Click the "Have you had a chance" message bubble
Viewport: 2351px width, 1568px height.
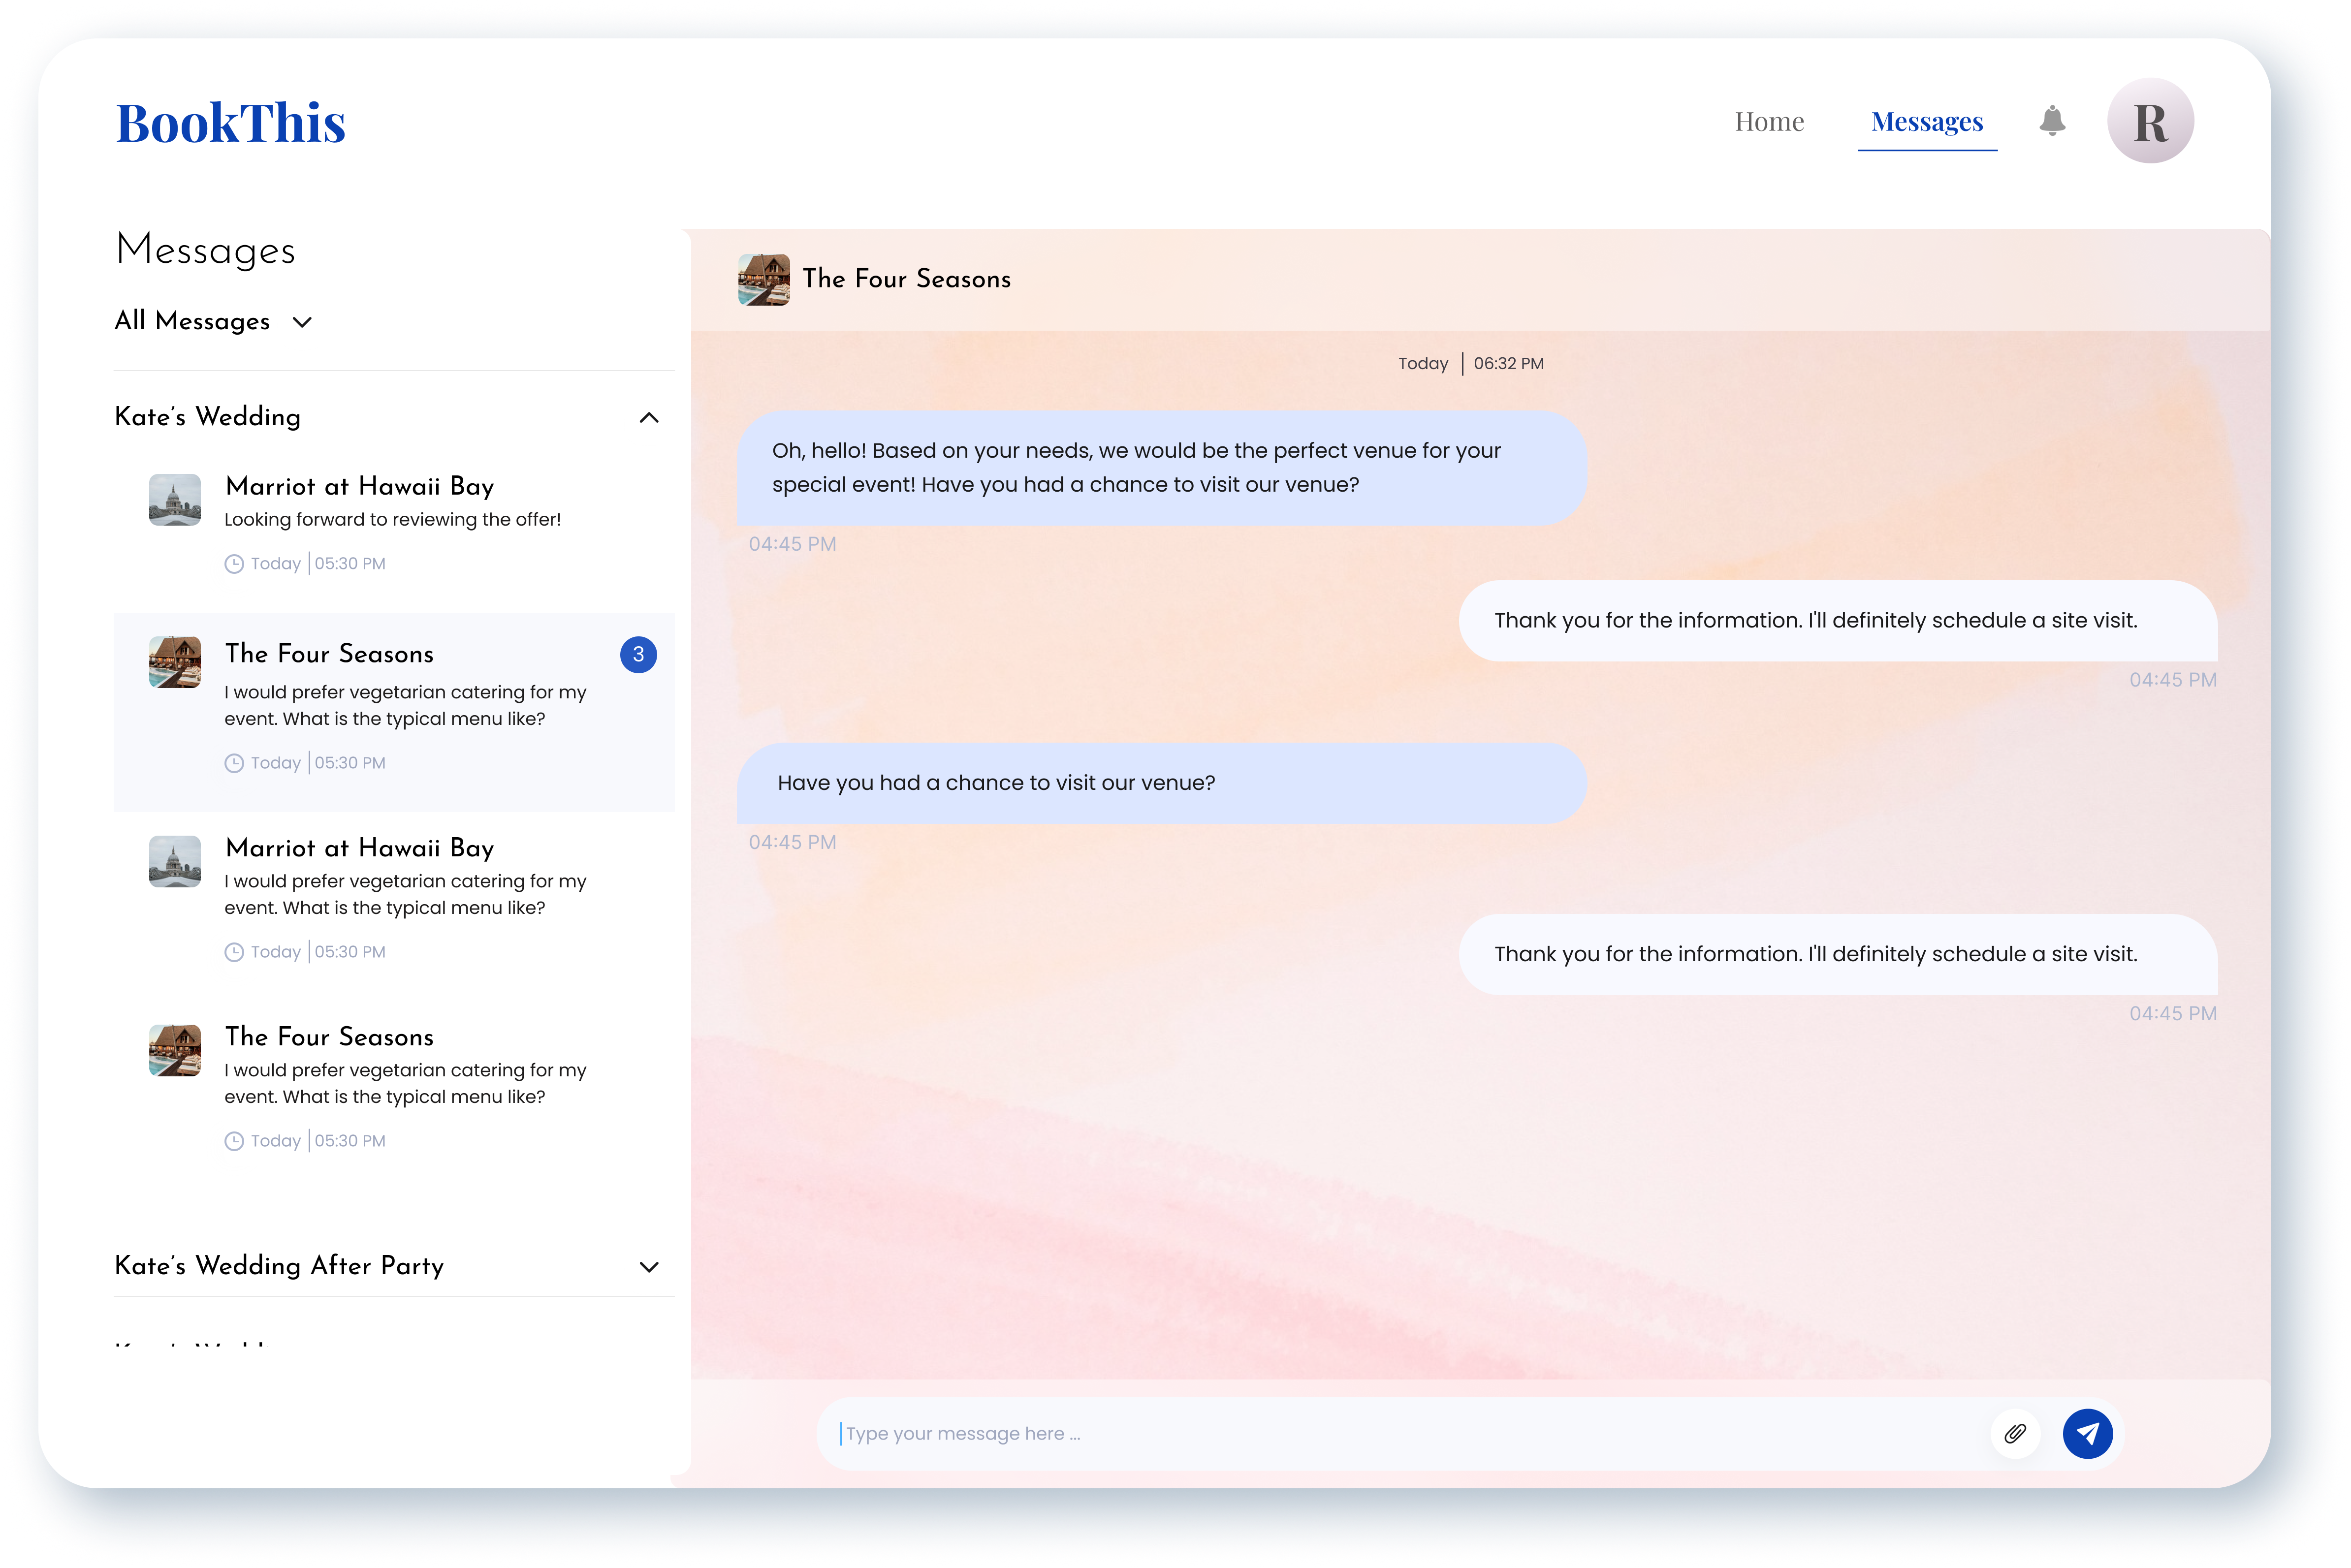pos(1161,783)
